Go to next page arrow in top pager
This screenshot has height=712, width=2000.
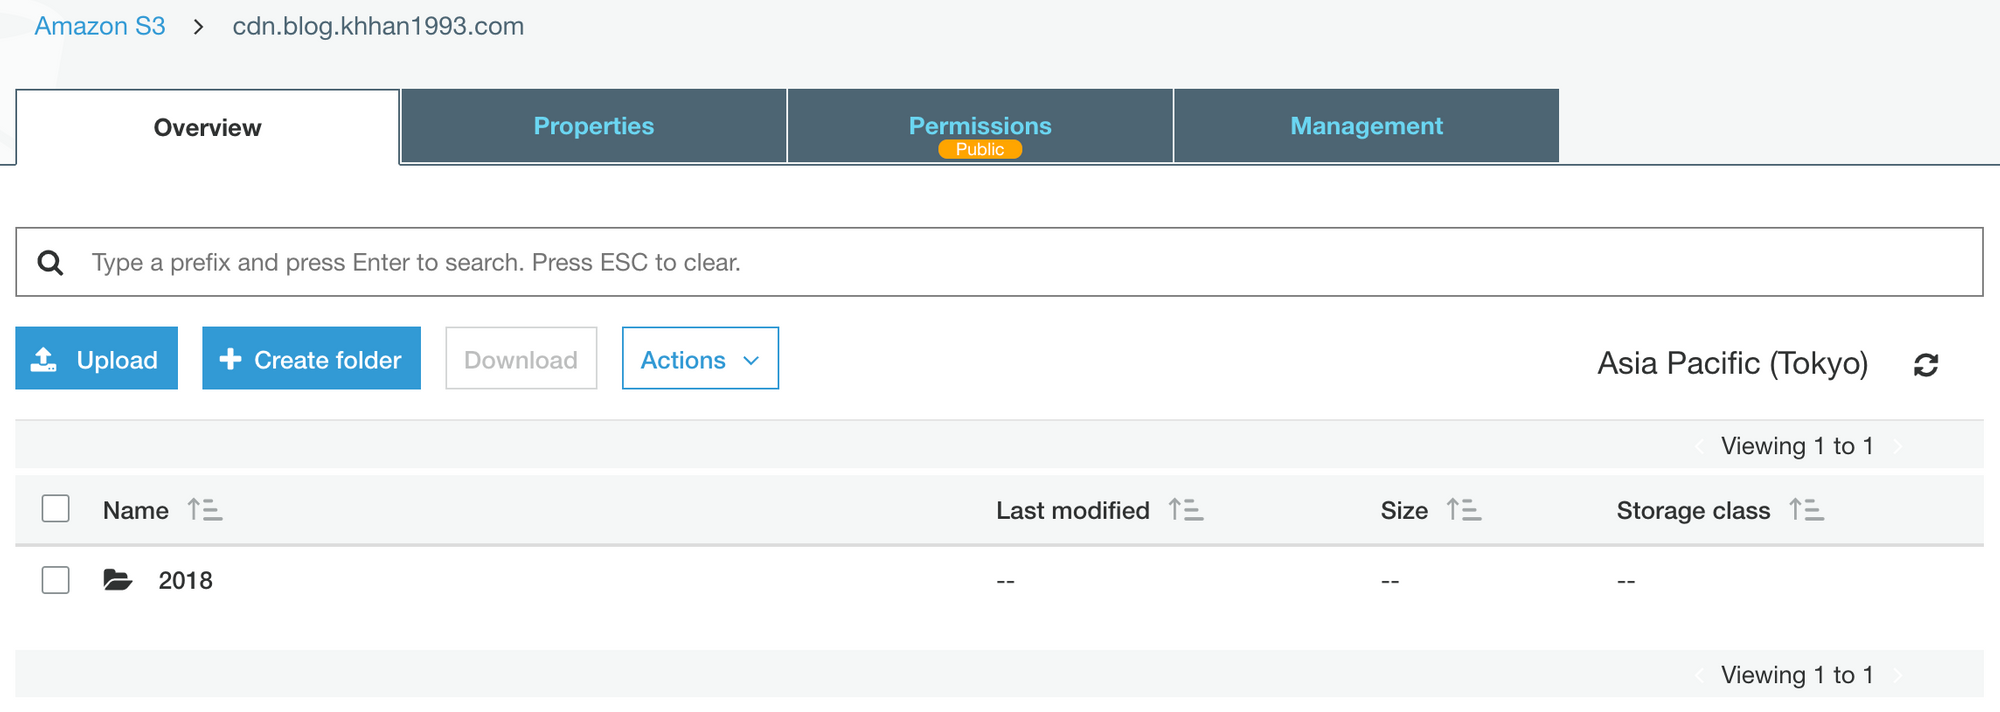point(1898,446)
